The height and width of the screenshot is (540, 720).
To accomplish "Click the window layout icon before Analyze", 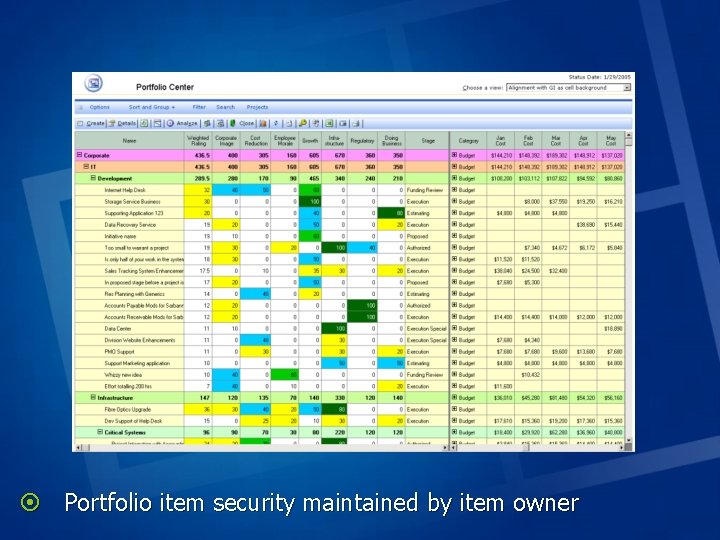I will (x=158, y=124).
